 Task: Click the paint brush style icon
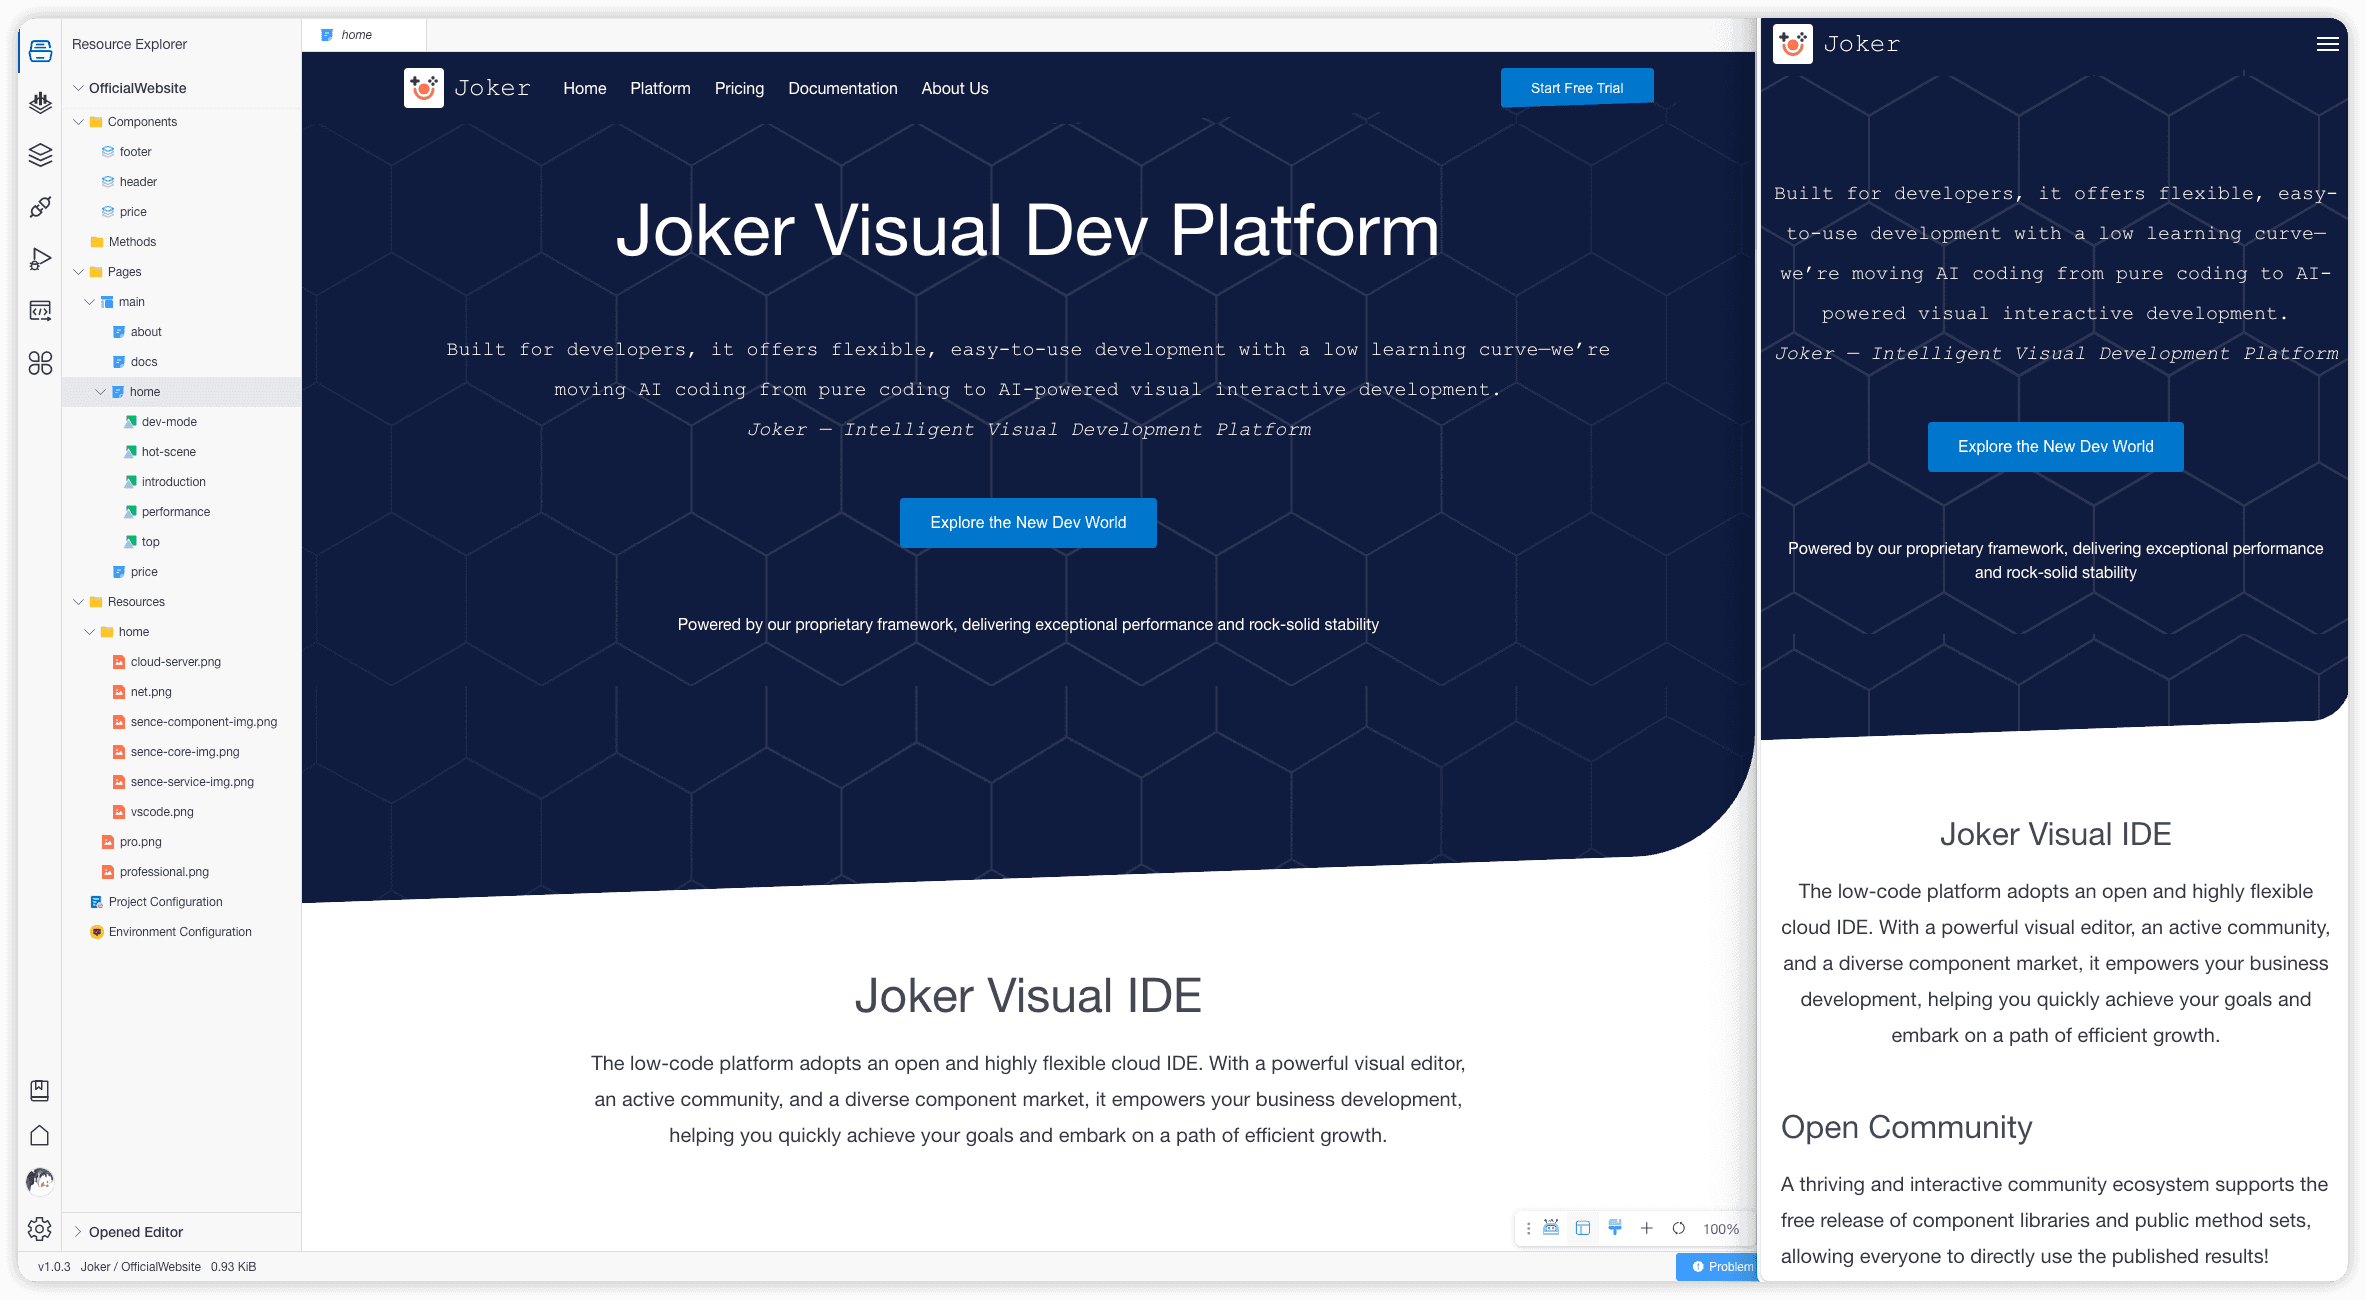pyautogui.click(x=1615, y=1228)
